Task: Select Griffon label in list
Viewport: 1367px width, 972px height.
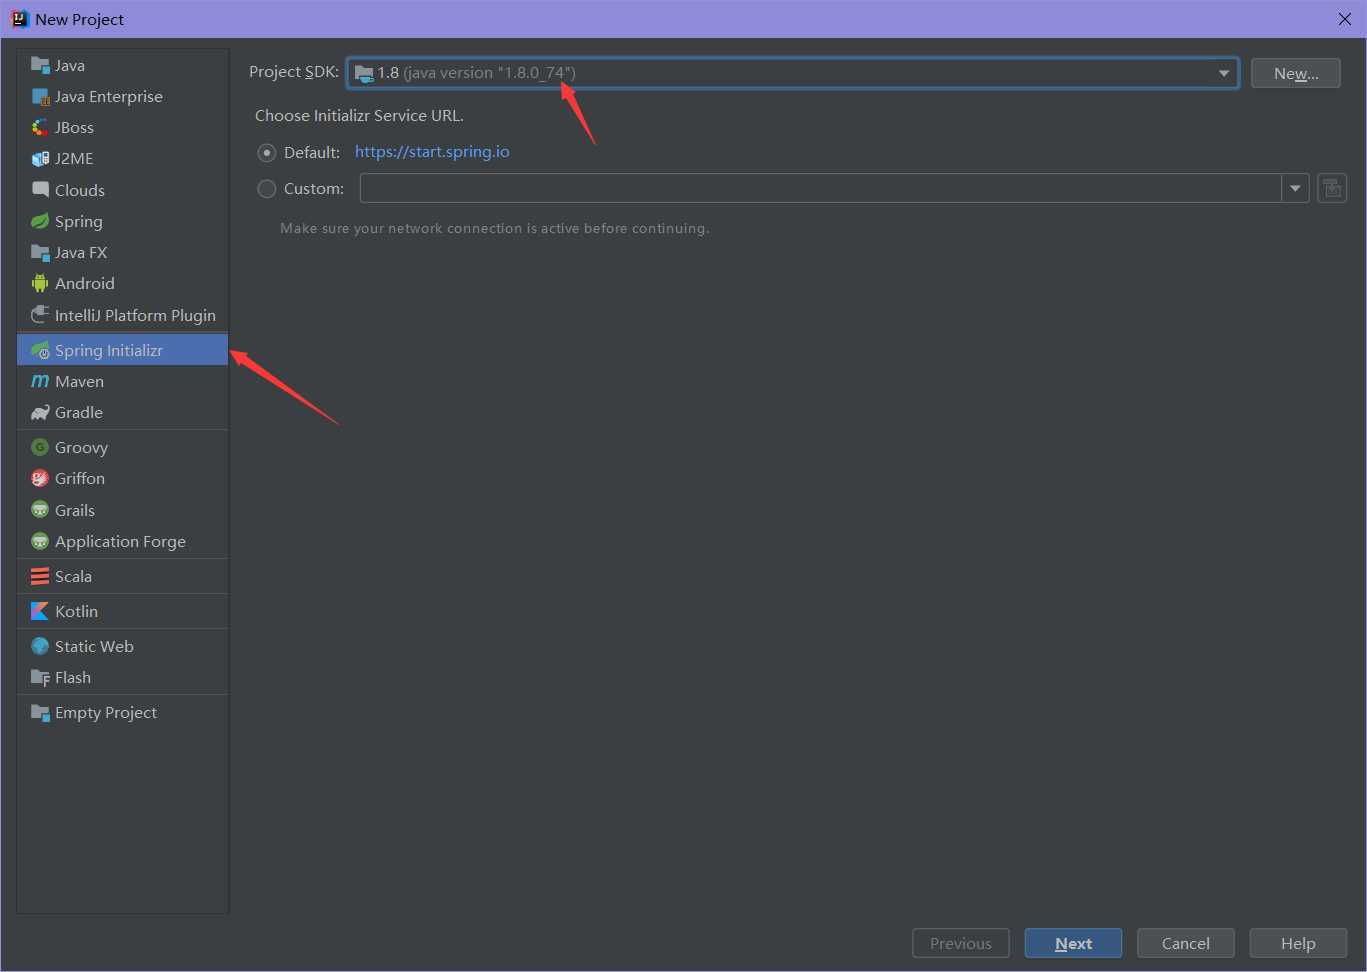Action: (80, 478)
